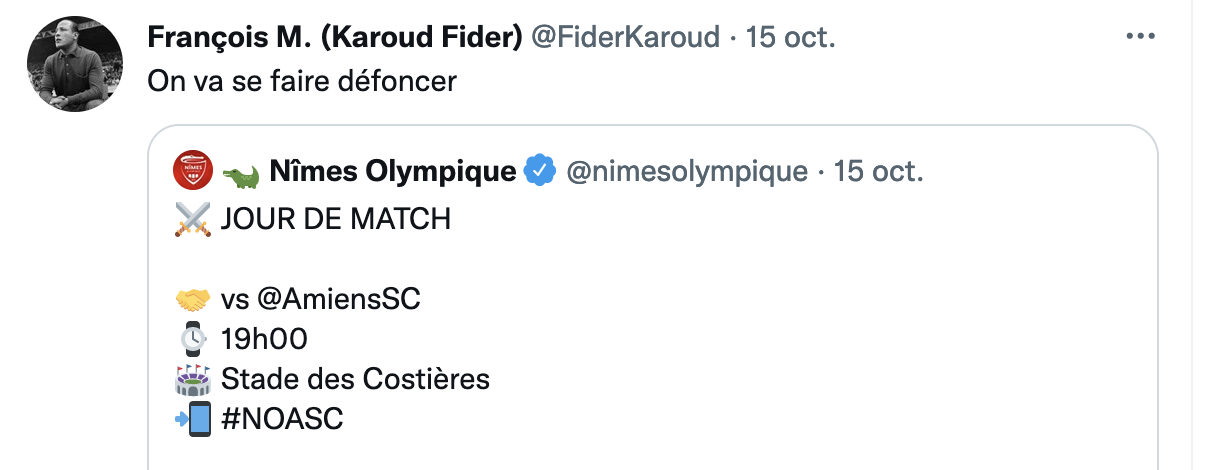Click the watch emoji next to 19h00
Screen dimensions: 1226x470
(x=193, y=340)
